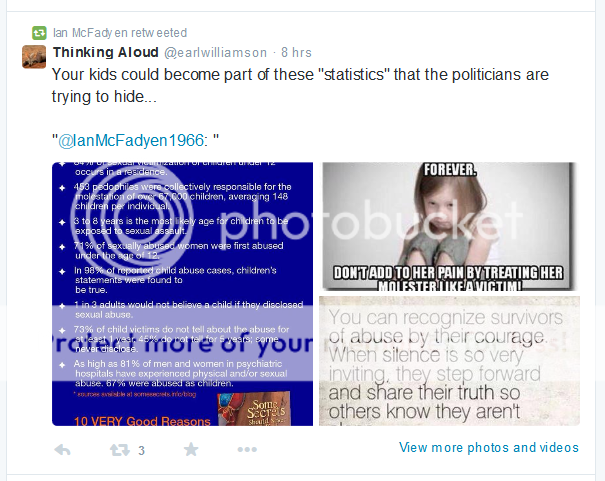Open the girl meme photo thumbnail
This screenshot has height=481, width=605.
(449, 226)
